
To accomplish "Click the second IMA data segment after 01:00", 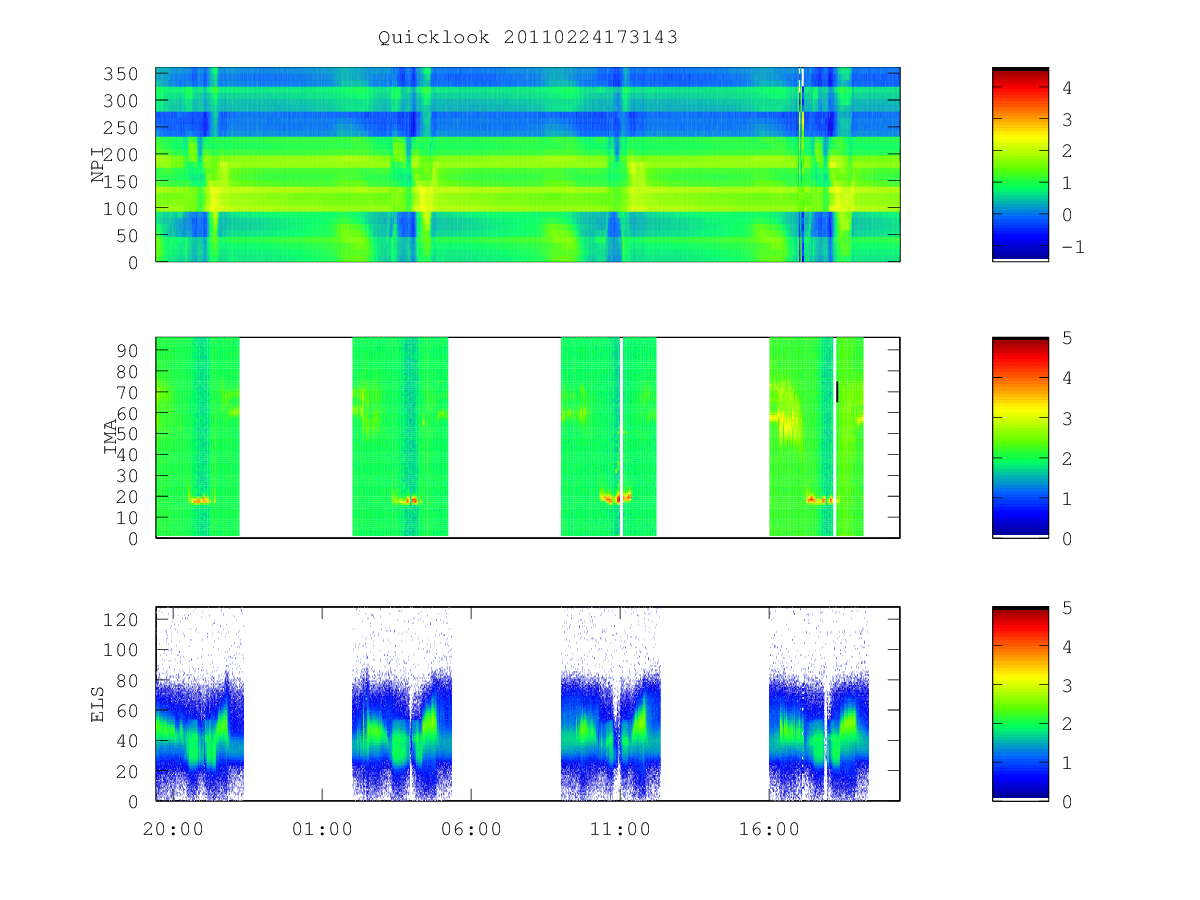I will coord(400,437).
